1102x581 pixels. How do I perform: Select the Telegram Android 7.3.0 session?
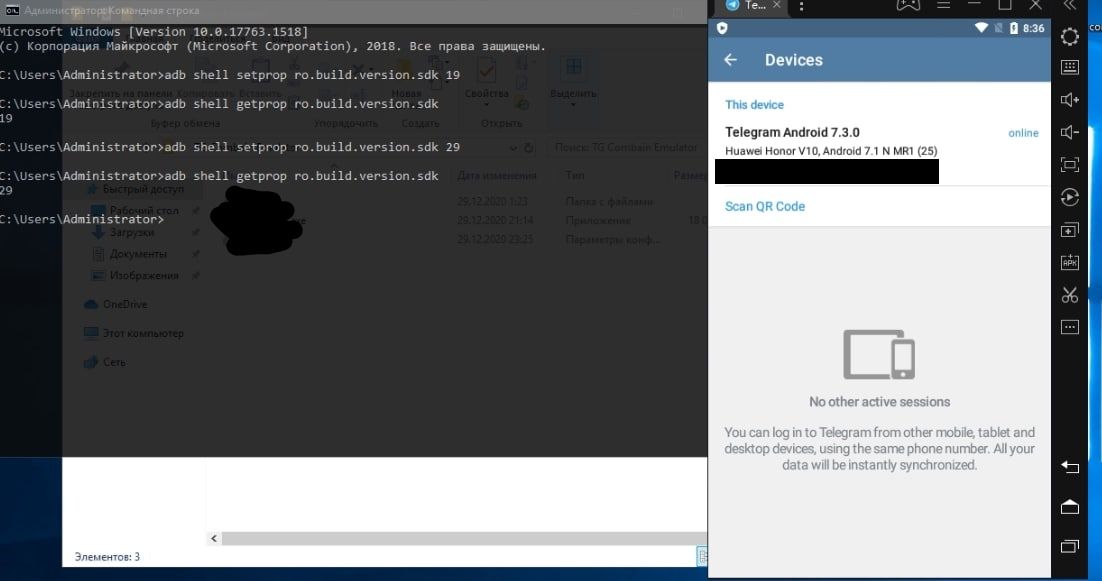tap(879, 141)
